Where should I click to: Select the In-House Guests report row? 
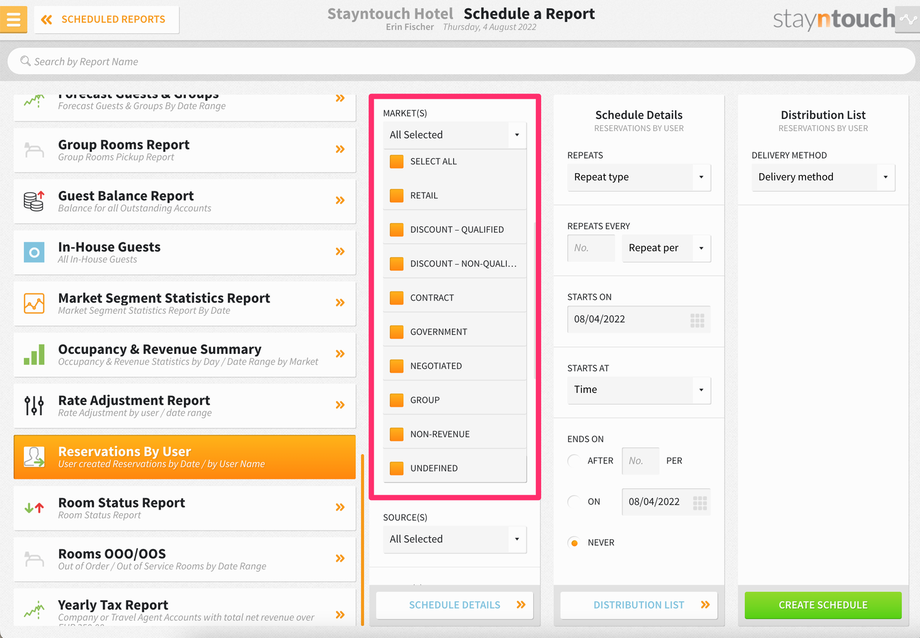pos(185,252)
